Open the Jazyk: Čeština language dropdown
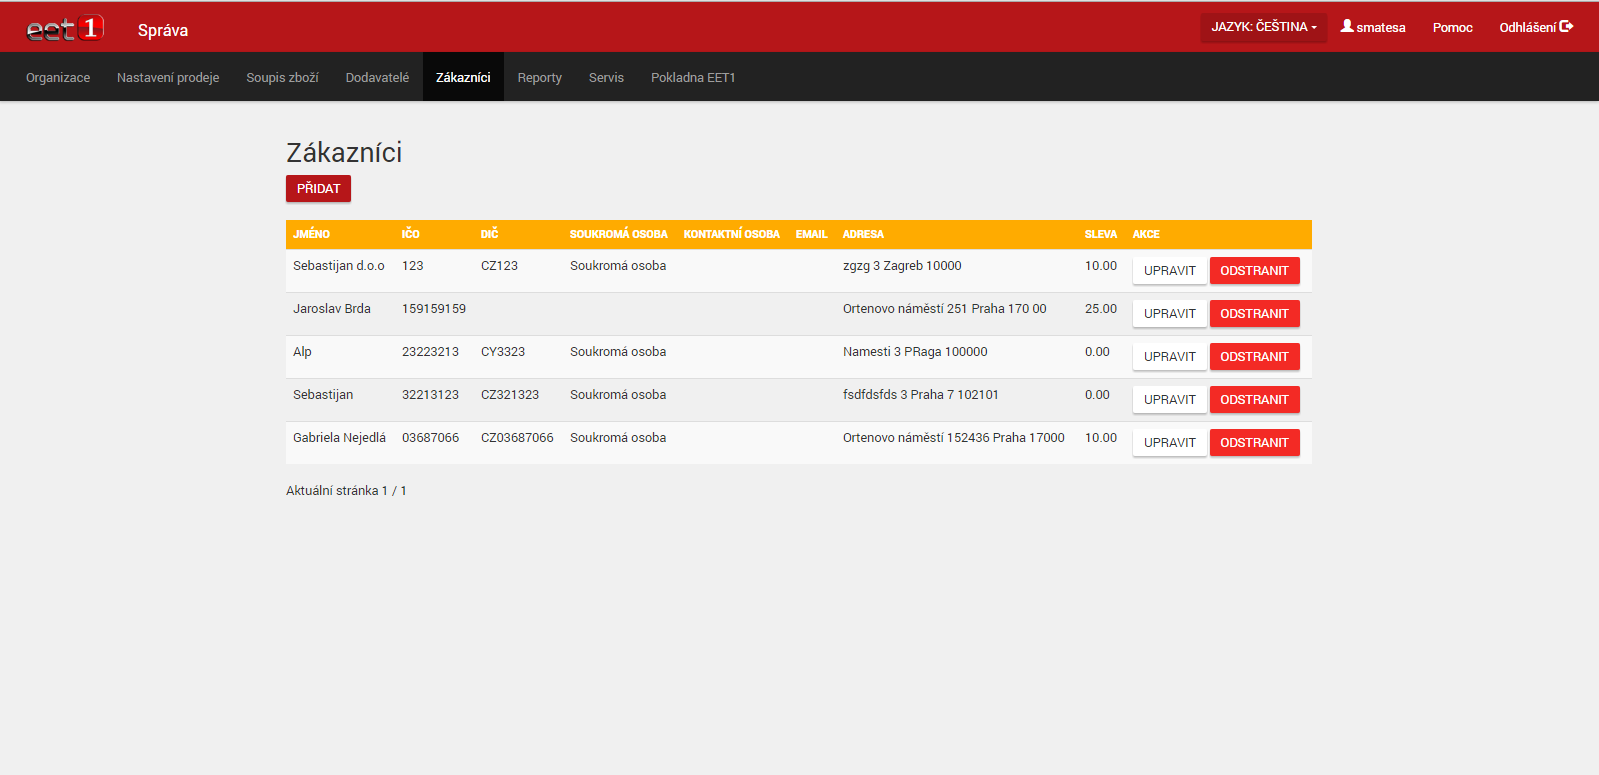Screen dimensions: 1599x775 click(x=1264, y=27)
